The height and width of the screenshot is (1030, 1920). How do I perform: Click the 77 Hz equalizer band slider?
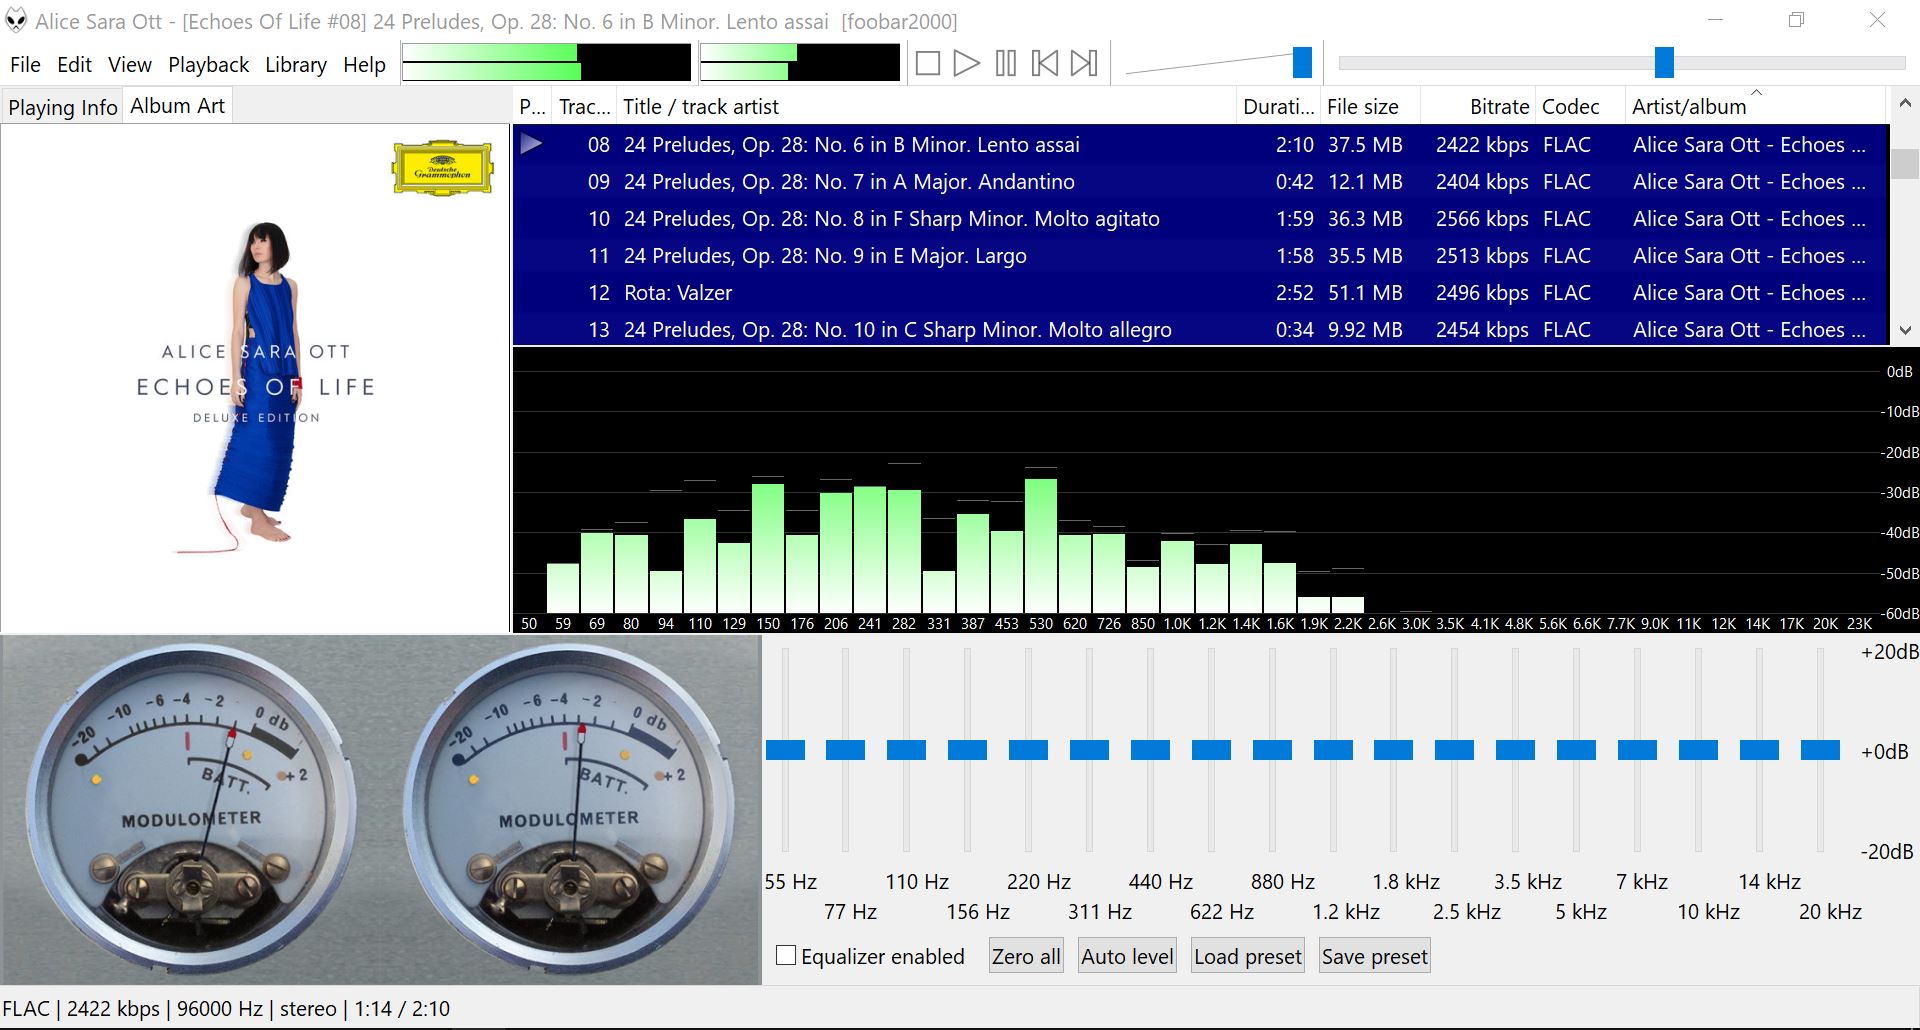pyautogui.click(x=846, y=750)
